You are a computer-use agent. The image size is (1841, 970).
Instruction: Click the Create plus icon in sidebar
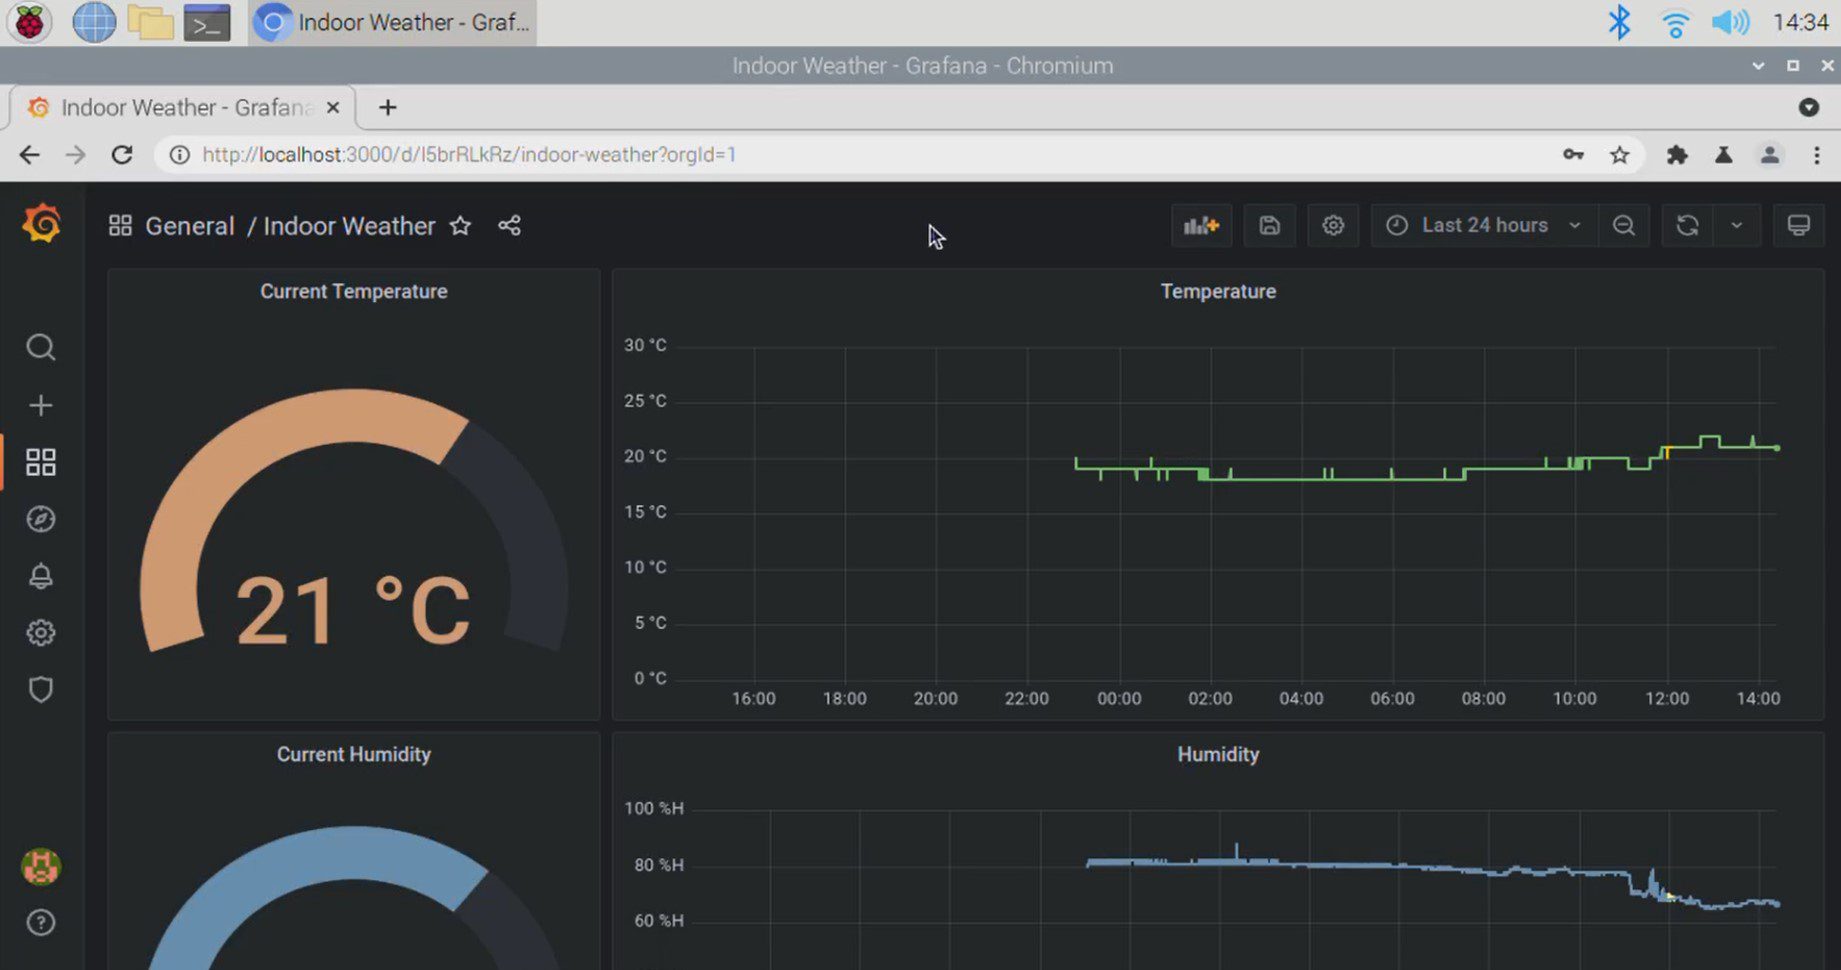(41, 405)
